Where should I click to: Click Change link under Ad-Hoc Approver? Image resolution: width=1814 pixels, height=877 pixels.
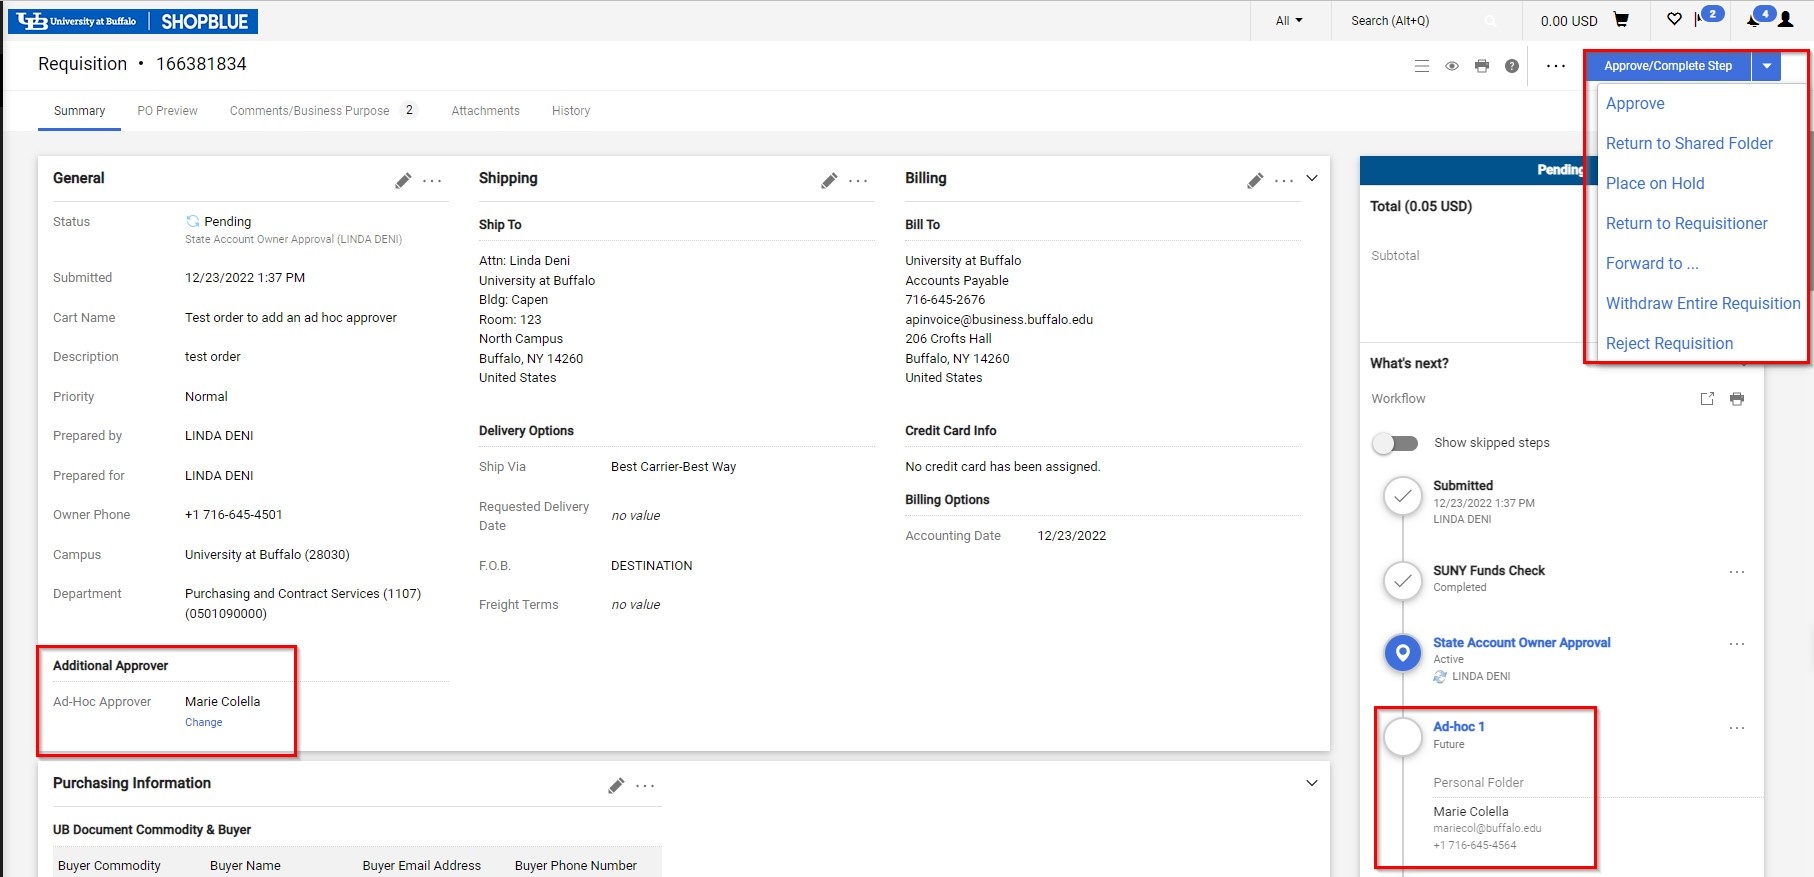pos(203,722)
